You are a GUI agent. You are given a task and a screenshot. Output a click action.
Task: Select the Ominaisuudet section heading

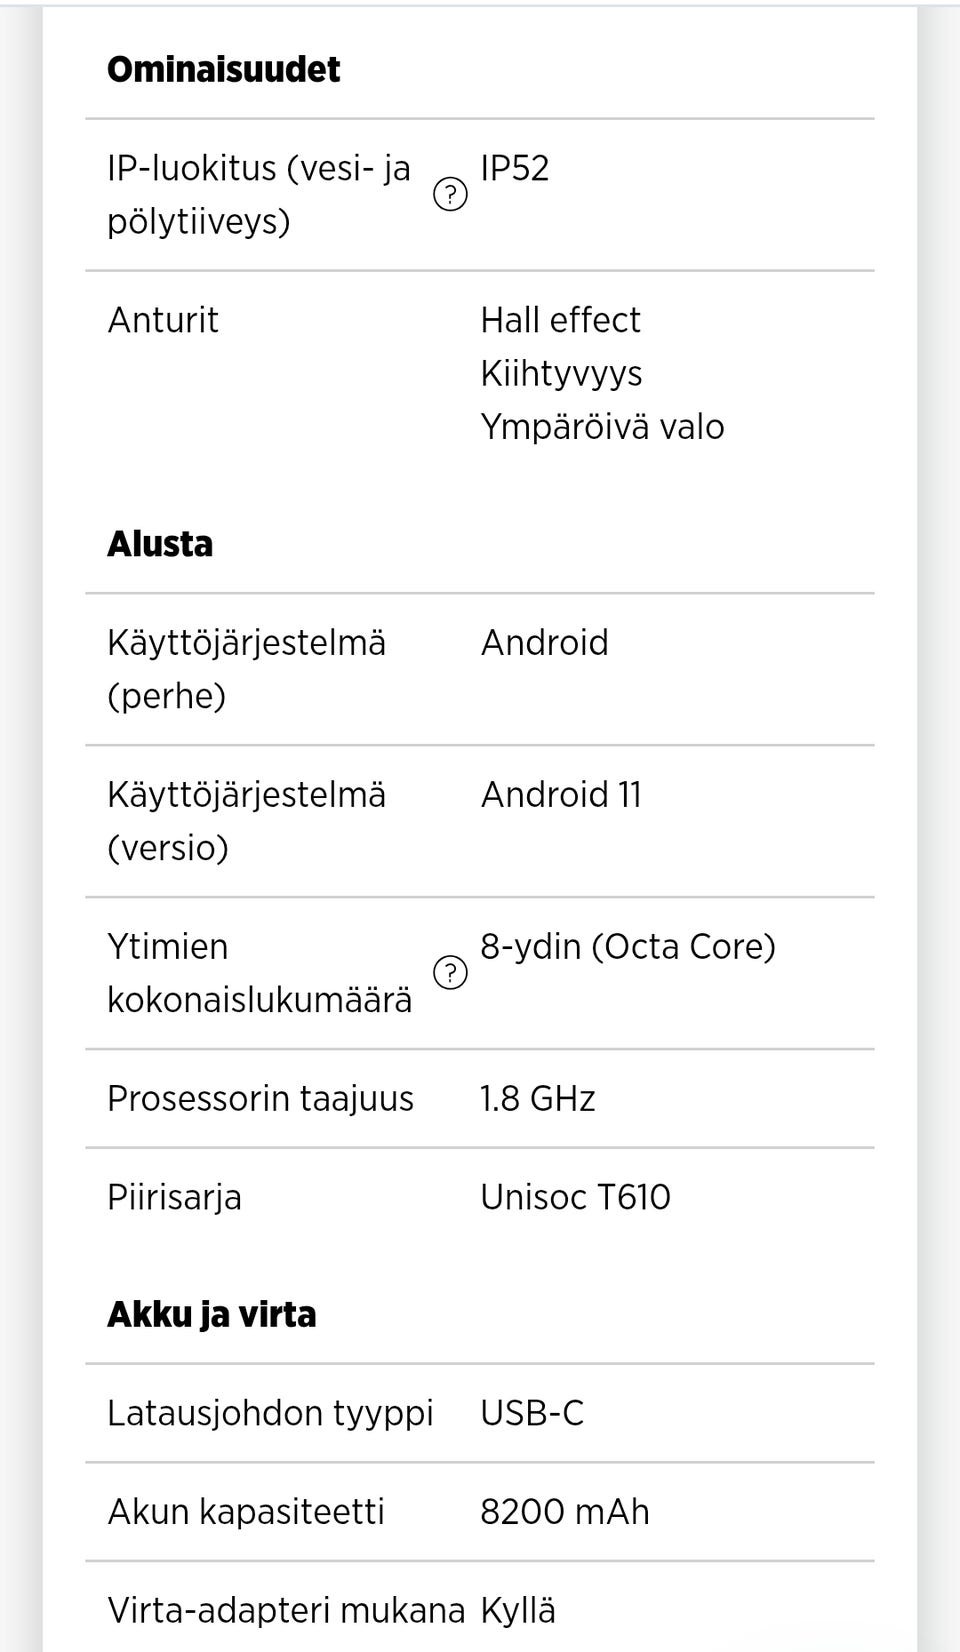(223, 69)
